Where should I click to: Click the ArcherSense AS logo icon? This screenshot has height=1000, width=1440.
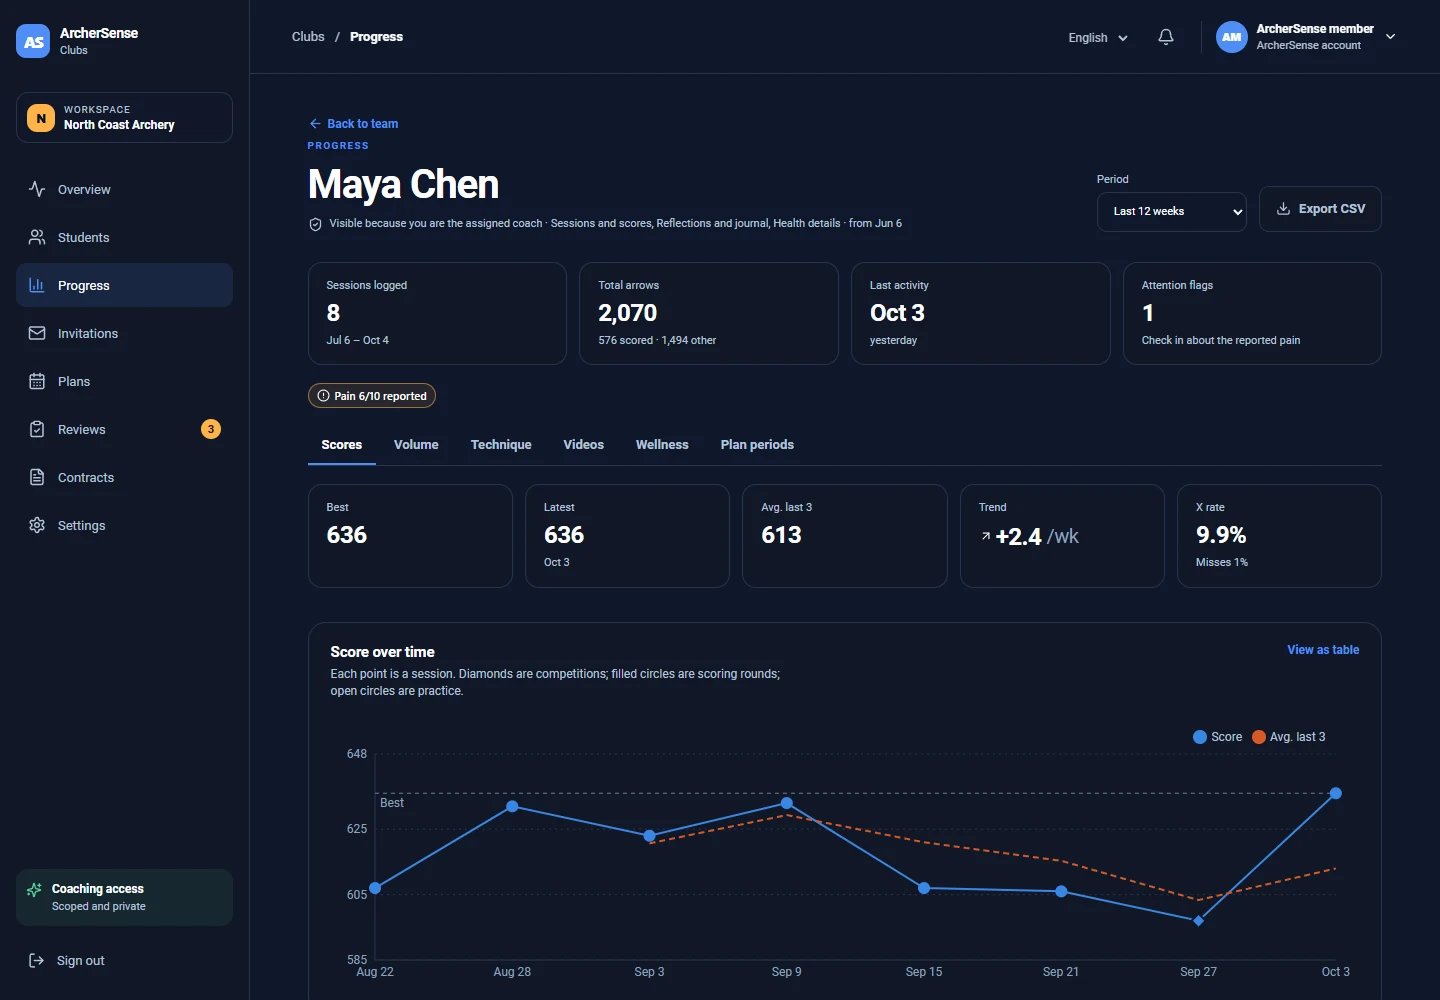(x=33, y=41)
